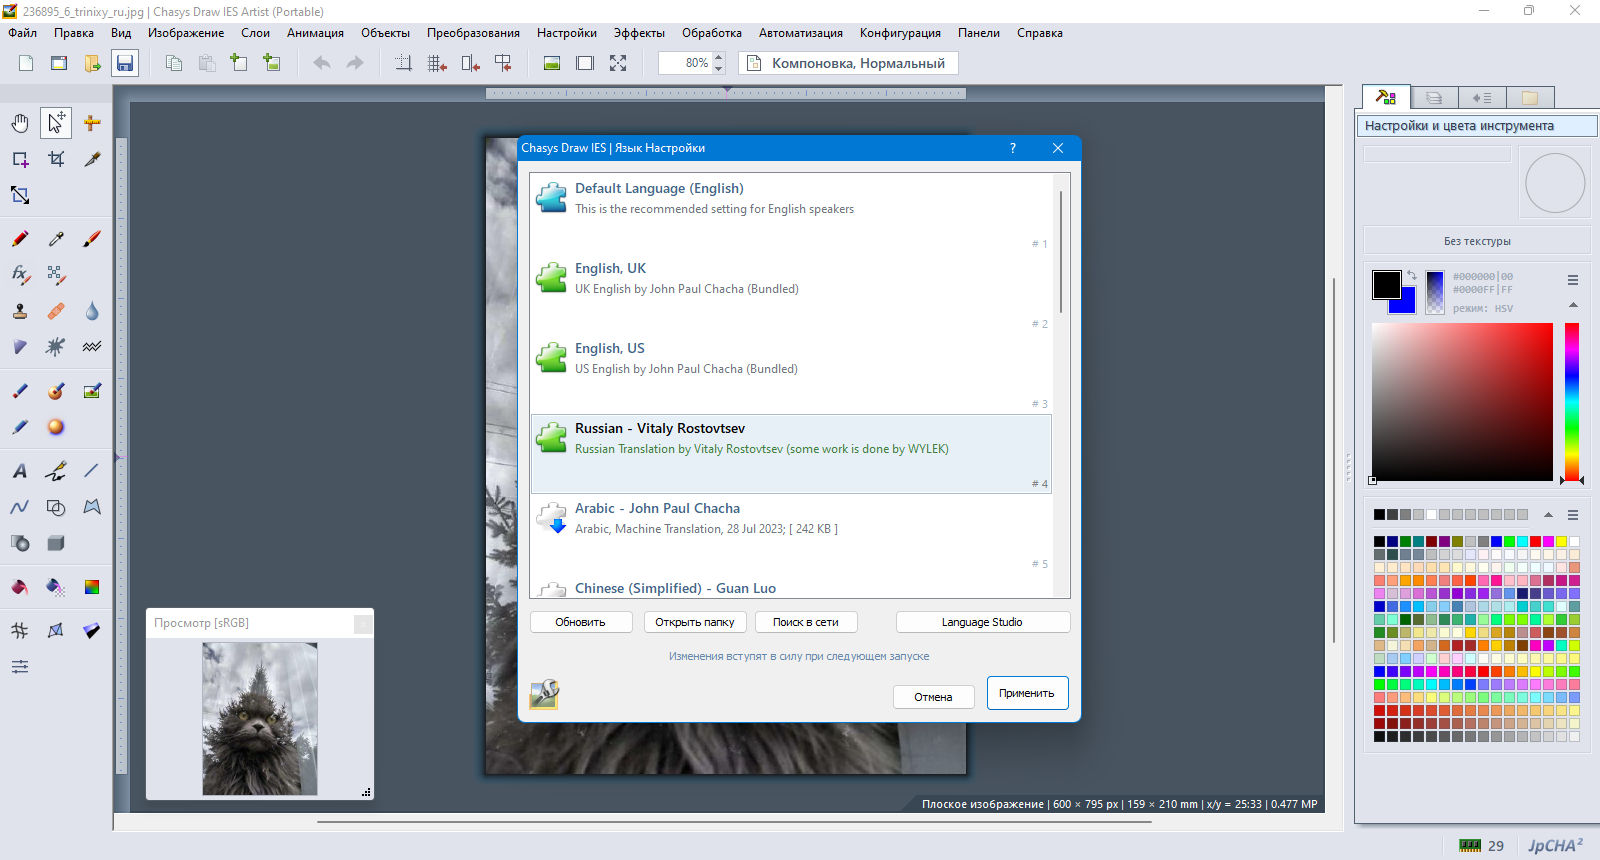Collapse the color picker triangle arrow
The height and width of the screenshot is (860, 1600).
pyautogui.click(x=1573, y=305)
